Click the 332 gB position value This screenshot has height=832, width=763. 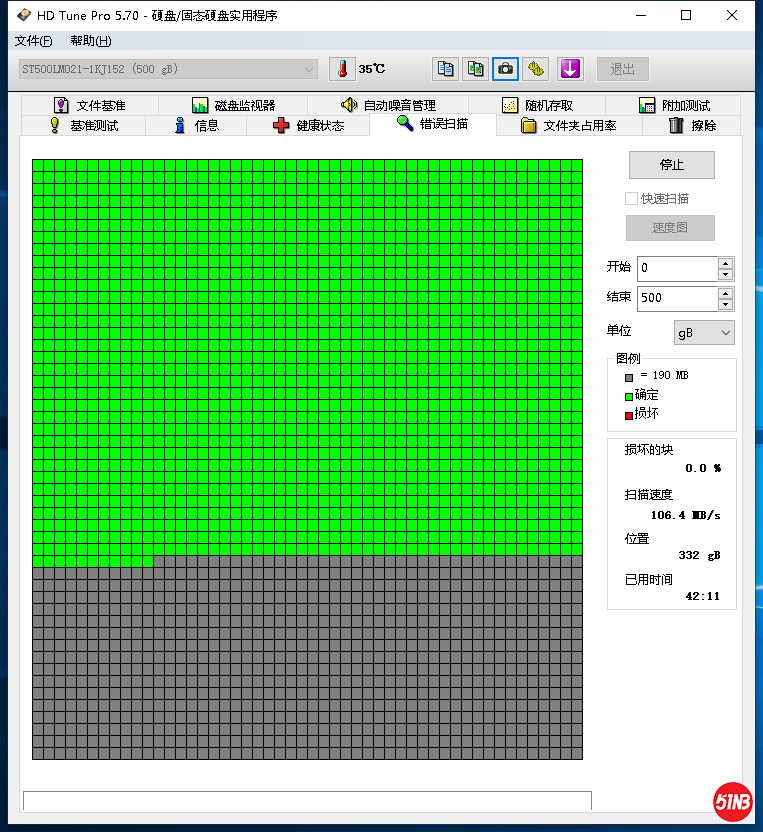coord(699,555)
